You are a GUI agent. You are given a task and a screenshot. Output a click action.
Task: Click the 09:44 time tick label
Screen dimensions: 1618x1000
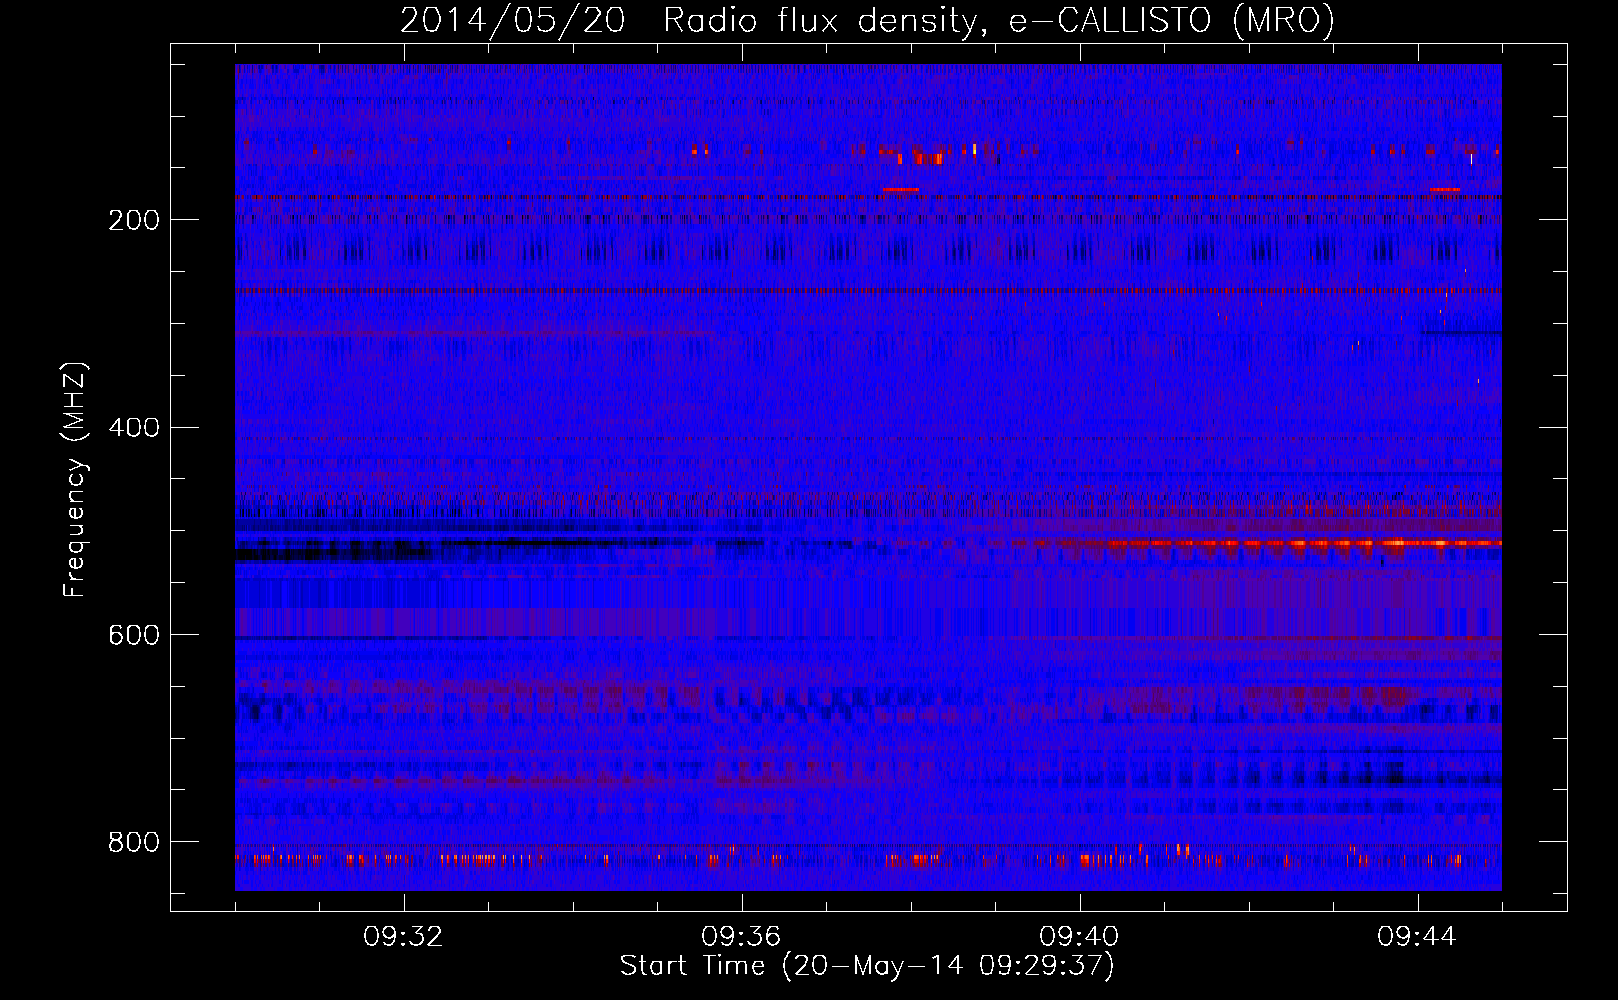pyautogui.click(x=1417, y=937)
